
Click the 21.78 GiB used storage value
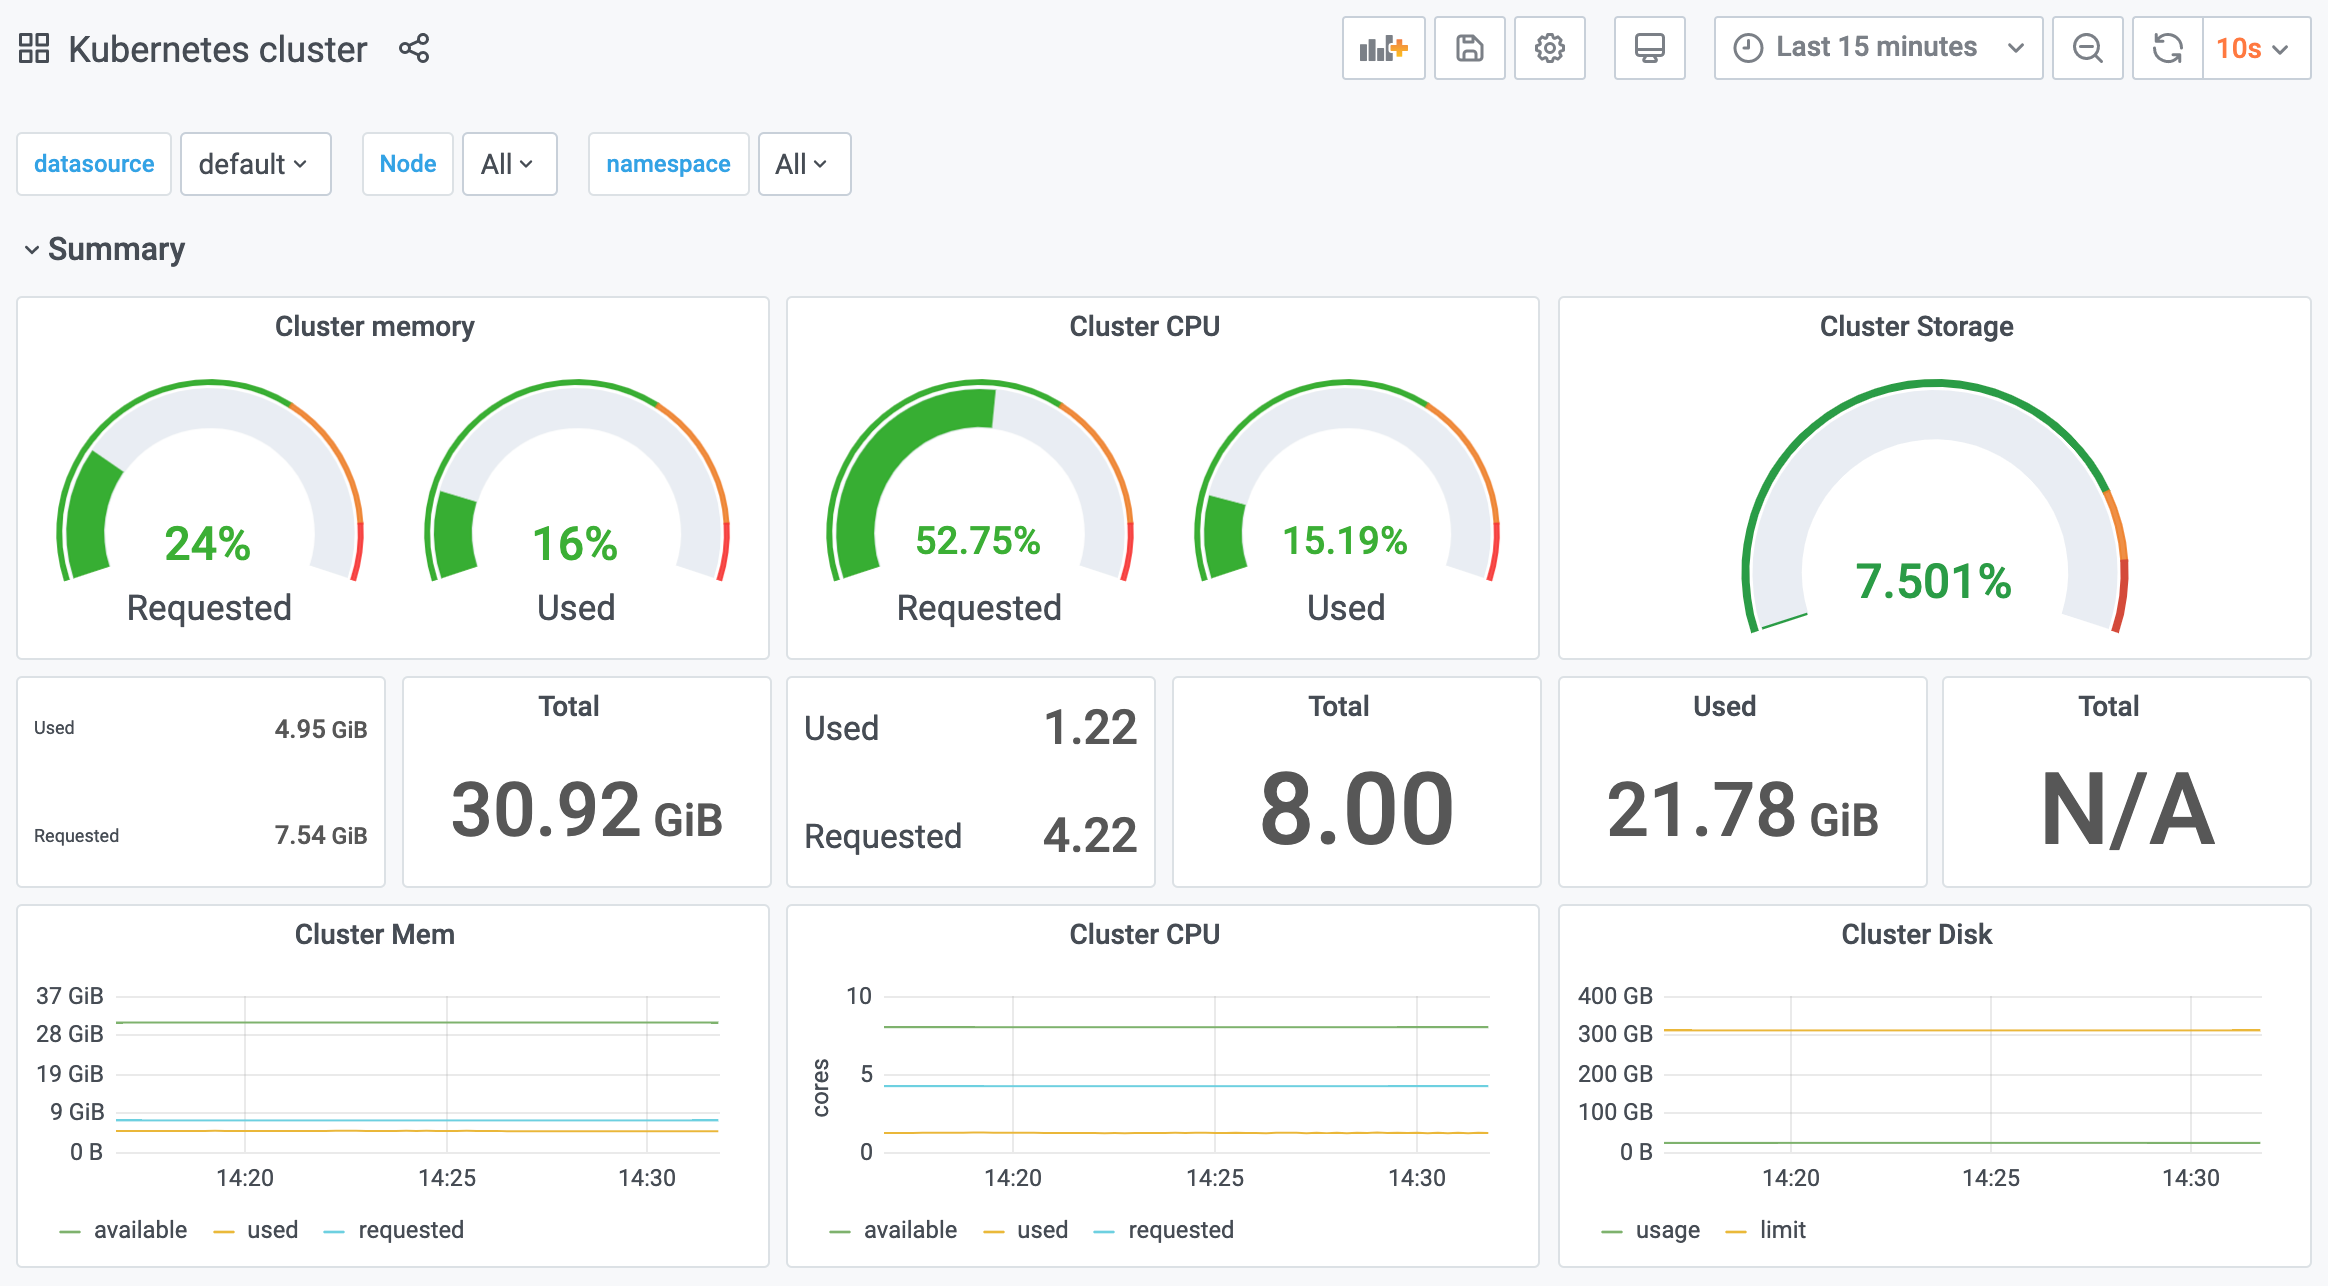pyautogui.click(x=1743, y=810)
